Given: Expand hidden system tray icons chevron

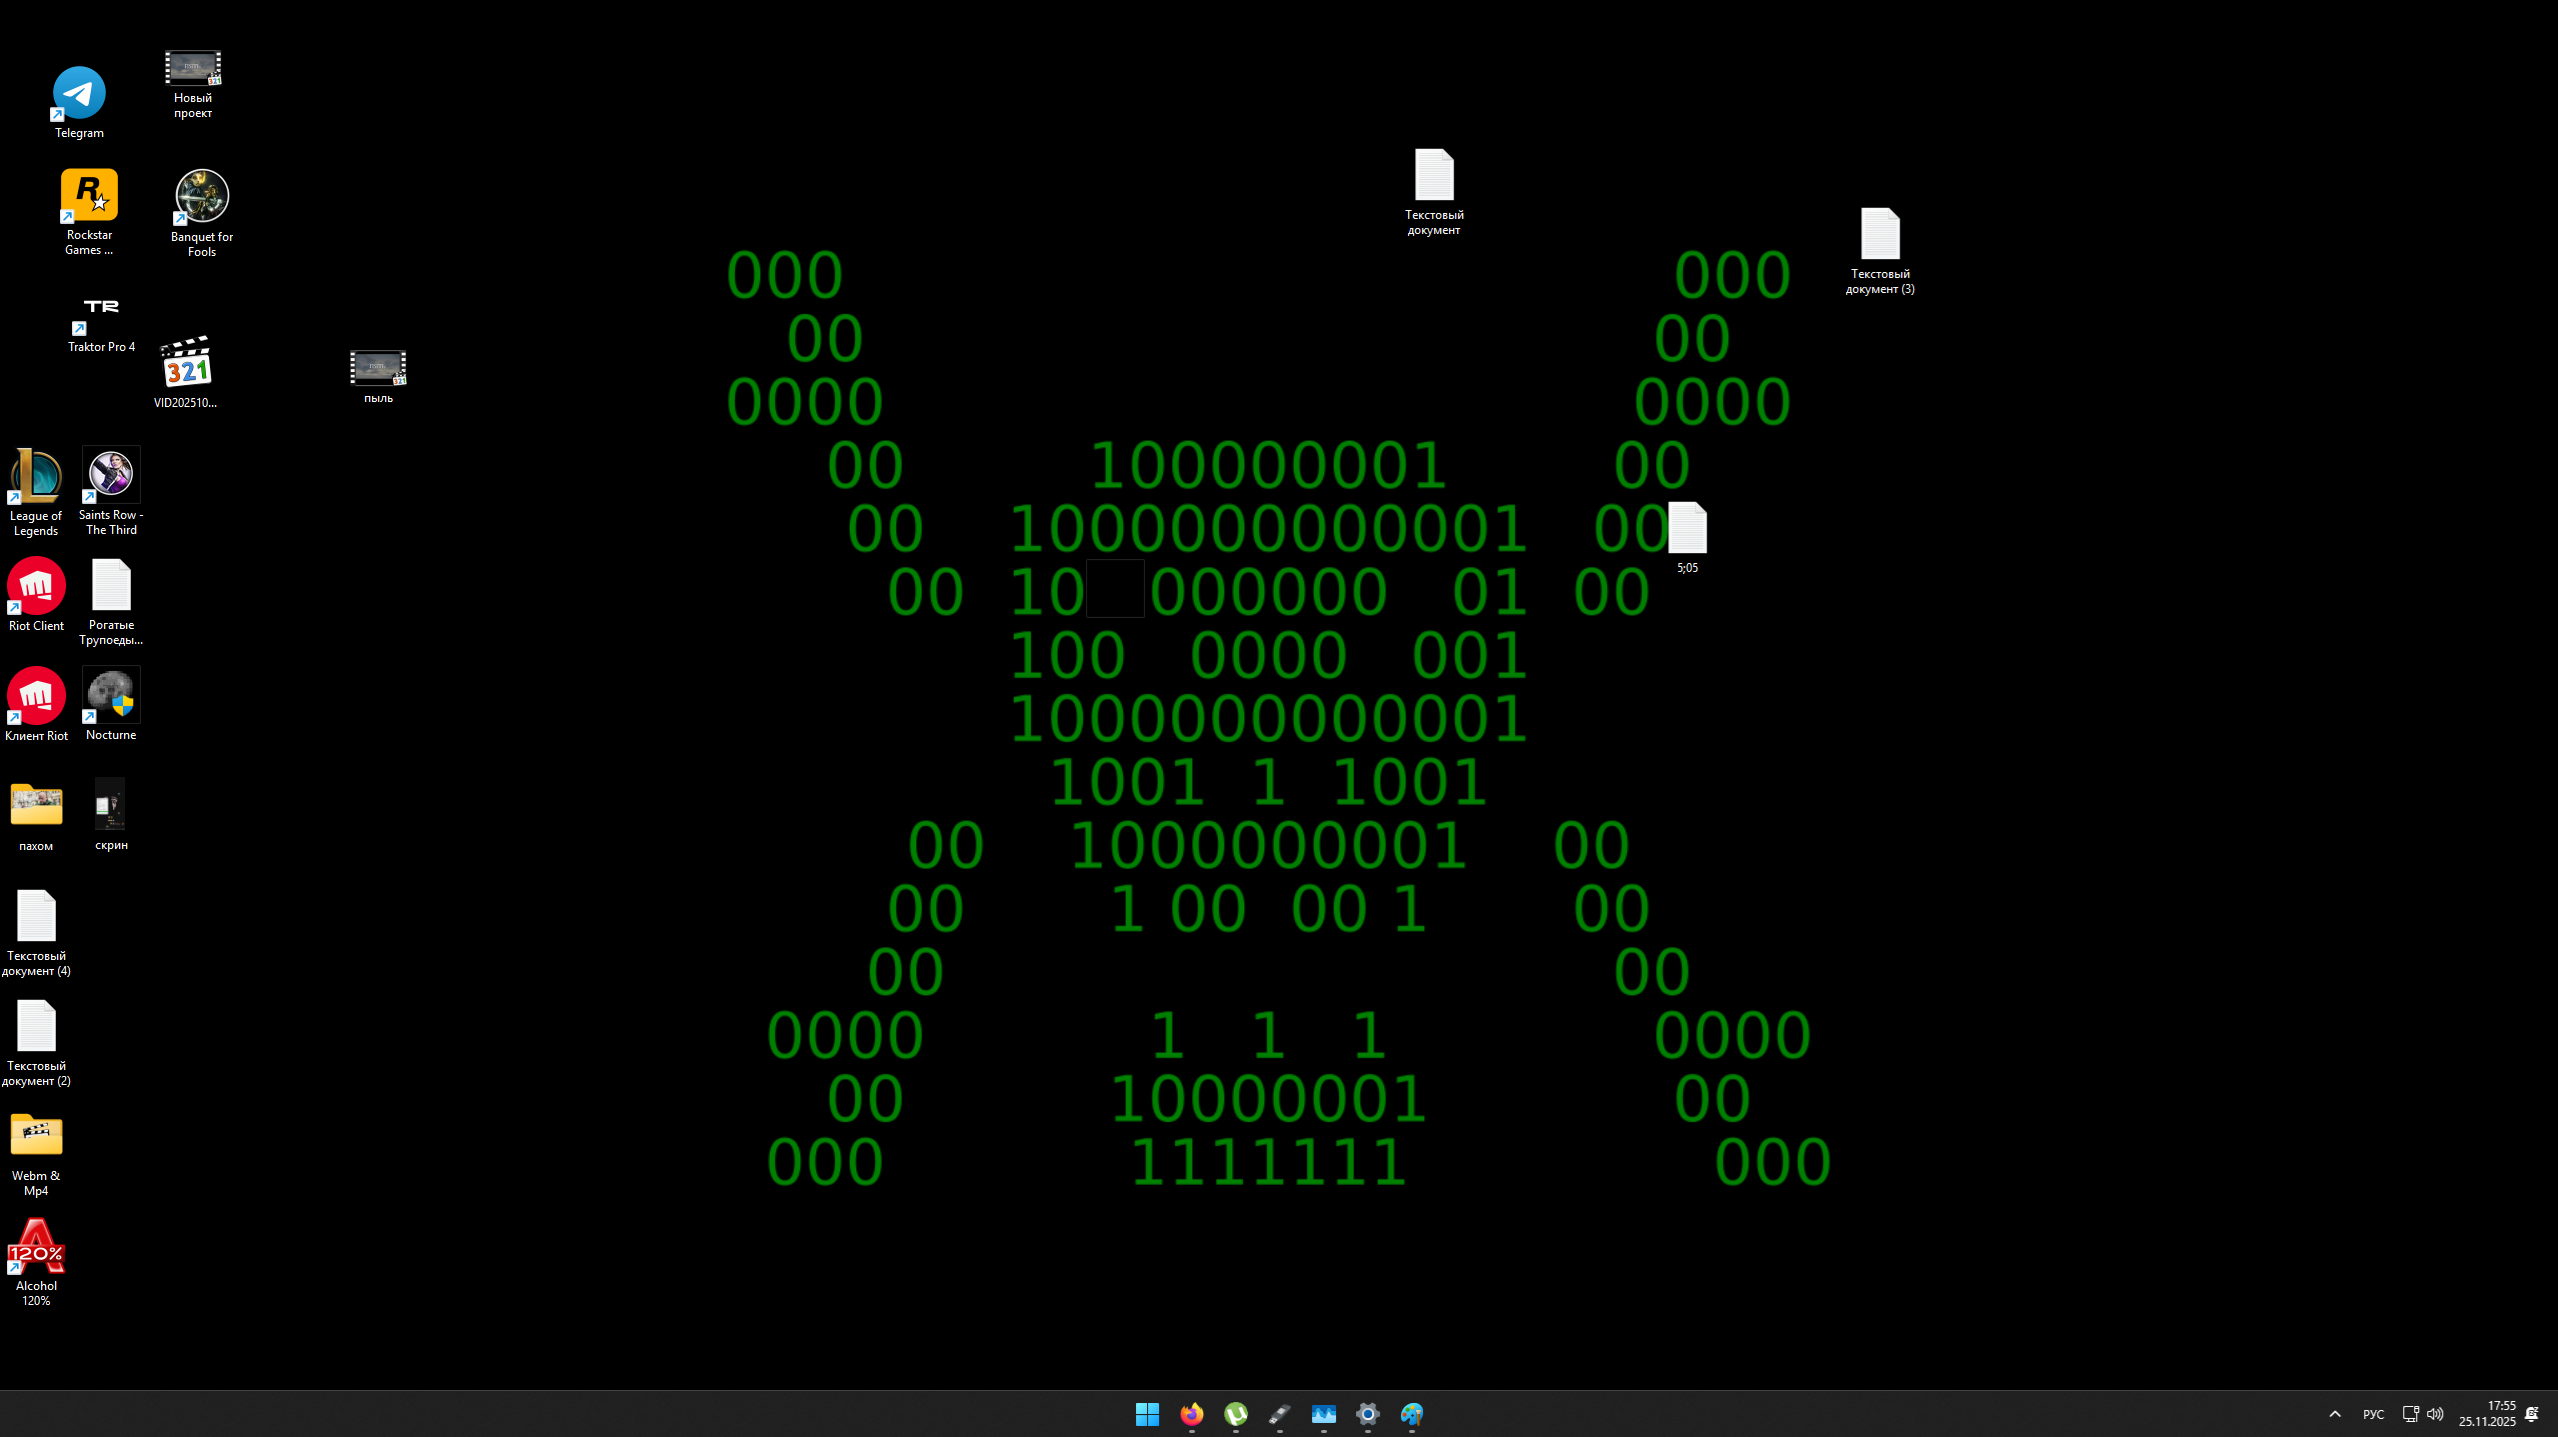Looking at the screenshot, I should [2334, 1414].
